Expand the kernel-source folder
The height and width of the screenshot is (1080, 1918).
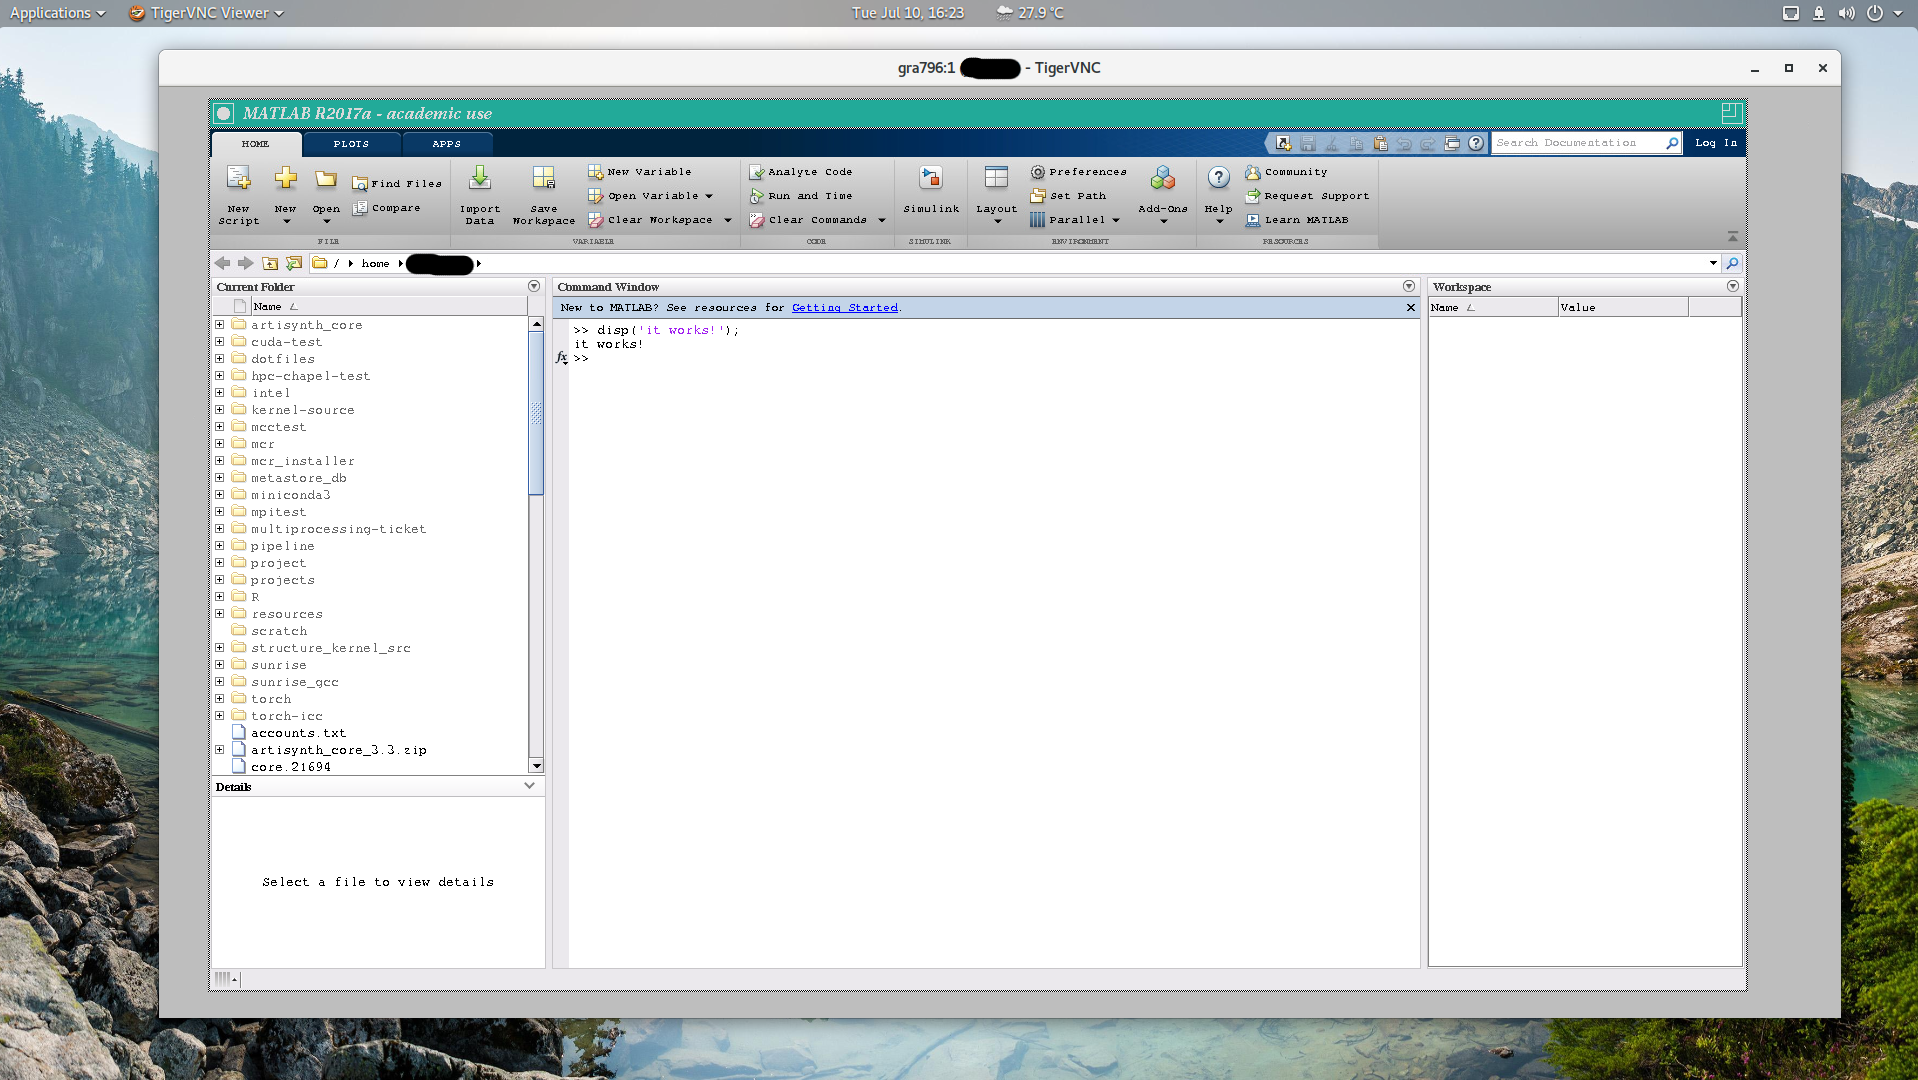220,410
